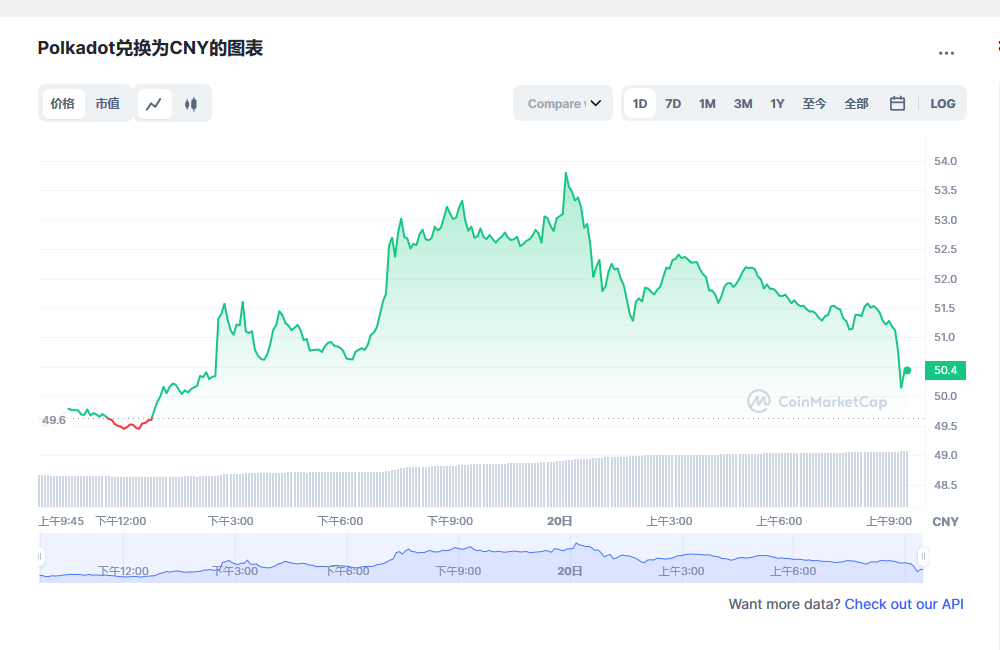
Task: Click the 49.5 y-axis value
Action: pos(945,426)
